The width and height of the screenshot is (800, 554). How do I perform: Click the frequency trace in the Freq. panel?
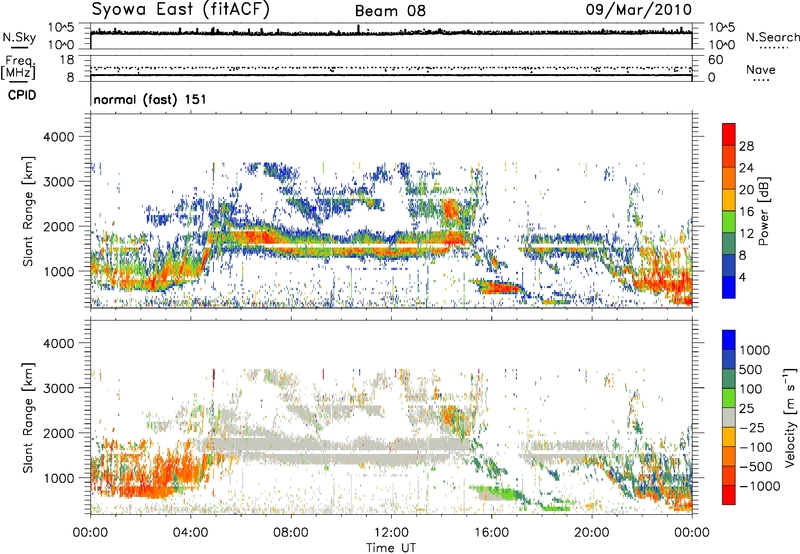click(391, 75)
